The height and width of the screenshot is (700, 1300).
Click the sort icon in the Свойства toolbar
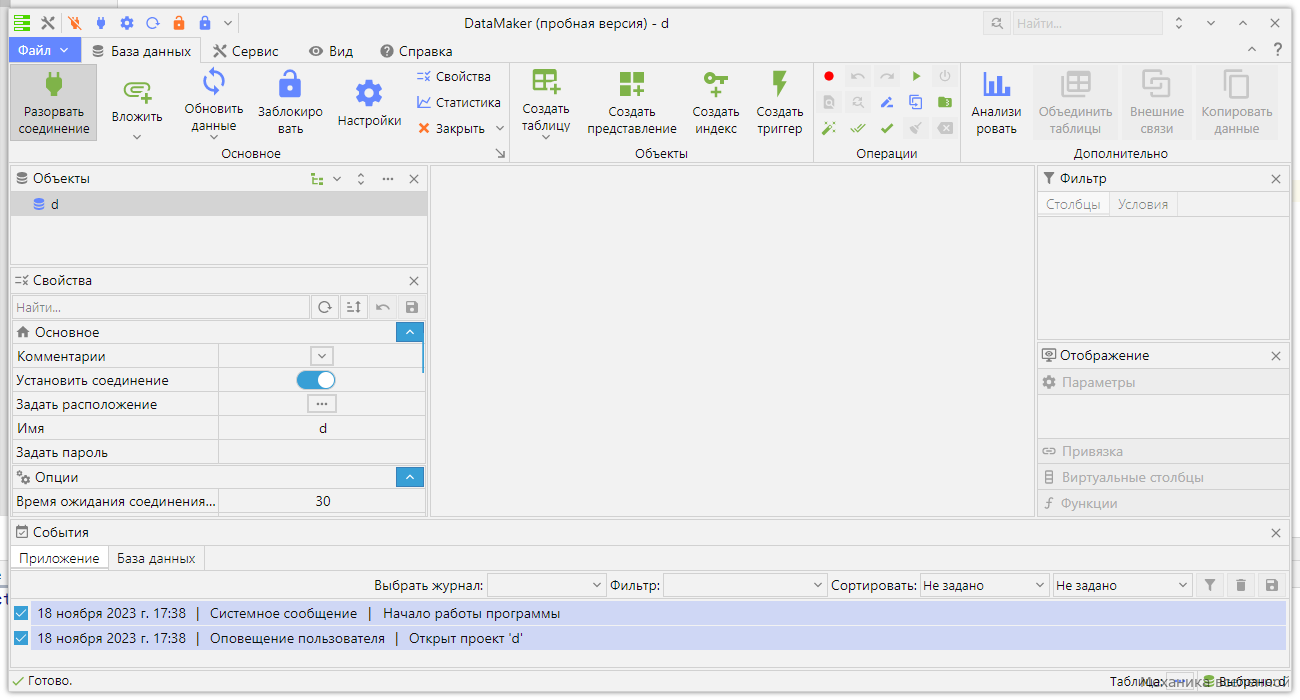(x=353, y=308)
